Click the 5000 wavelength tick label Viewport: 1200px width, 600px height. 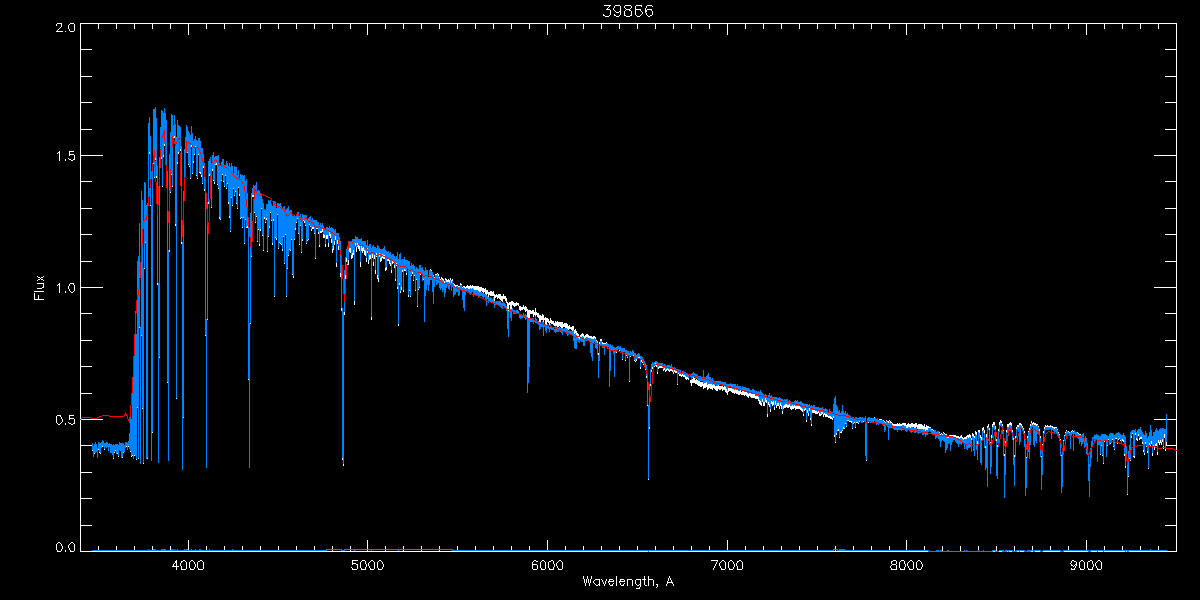coord(368,565)
